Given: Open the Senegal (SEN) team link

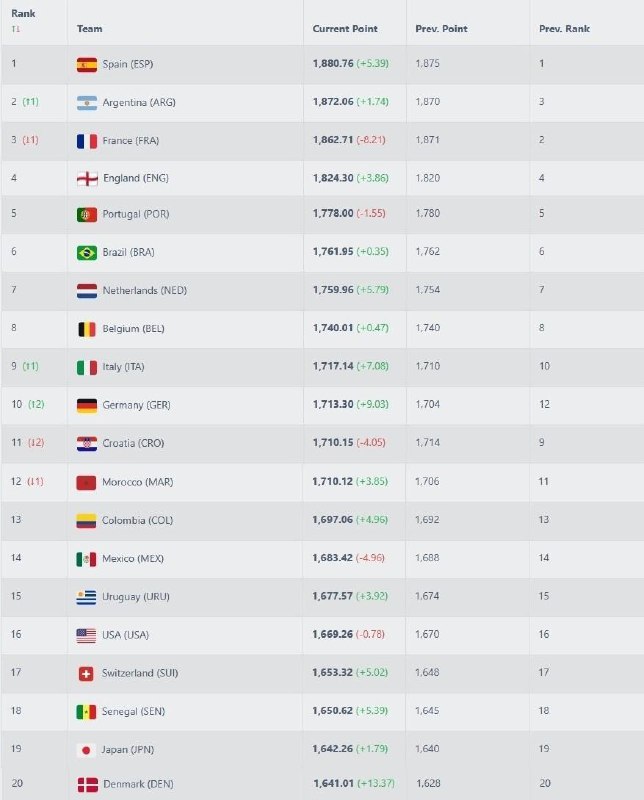Looking at the screenshot, I should [135, 711].
